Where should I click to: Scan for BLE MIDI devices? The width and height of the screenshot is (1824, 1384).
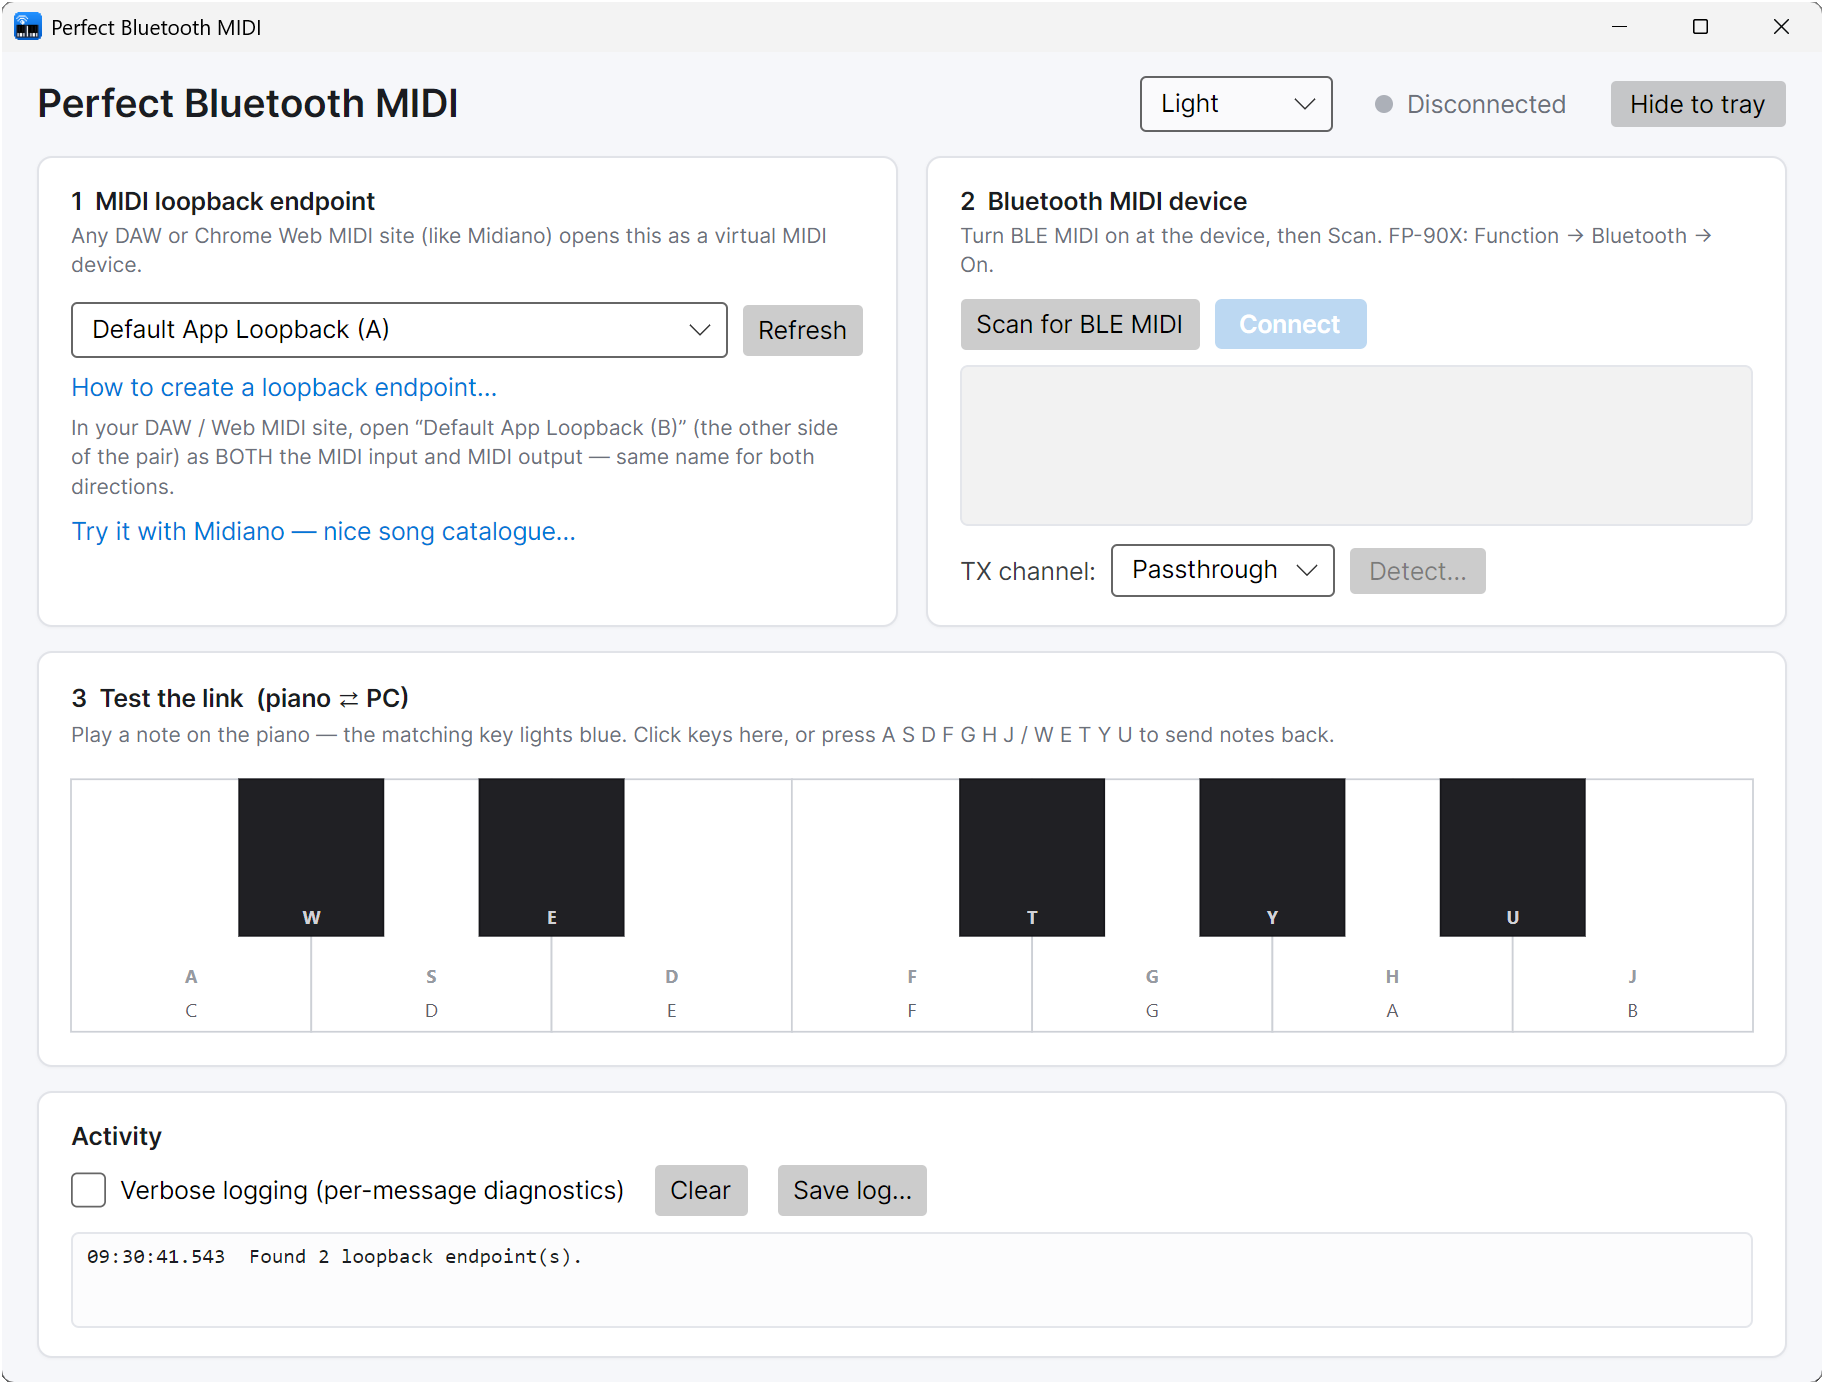pyautogui.click(x=1080, y=324)
